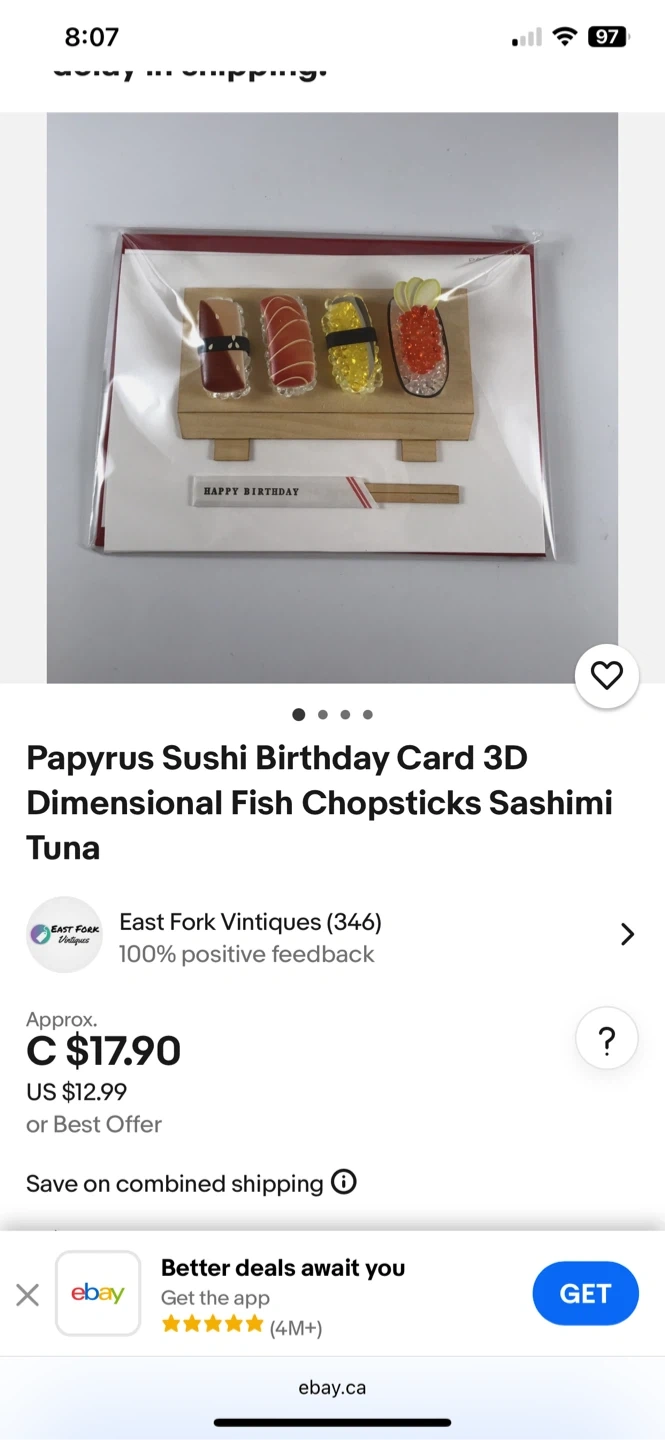Go to second image dot indicator
Image resolution: width=665 pixels, height=1440 pixels.
pos(322,715)
